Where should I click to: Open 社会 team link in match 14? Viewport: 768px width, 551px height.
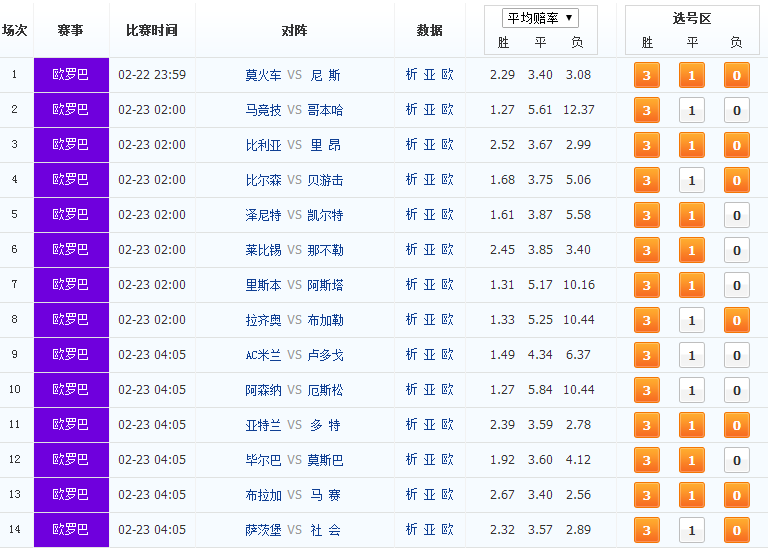325,530
